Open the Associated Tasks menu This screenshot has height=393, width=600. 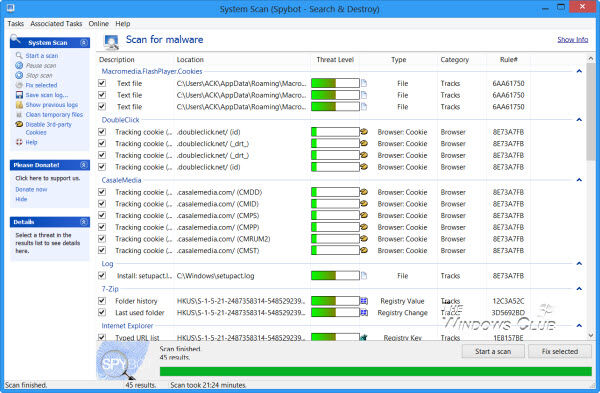point(56,24)
